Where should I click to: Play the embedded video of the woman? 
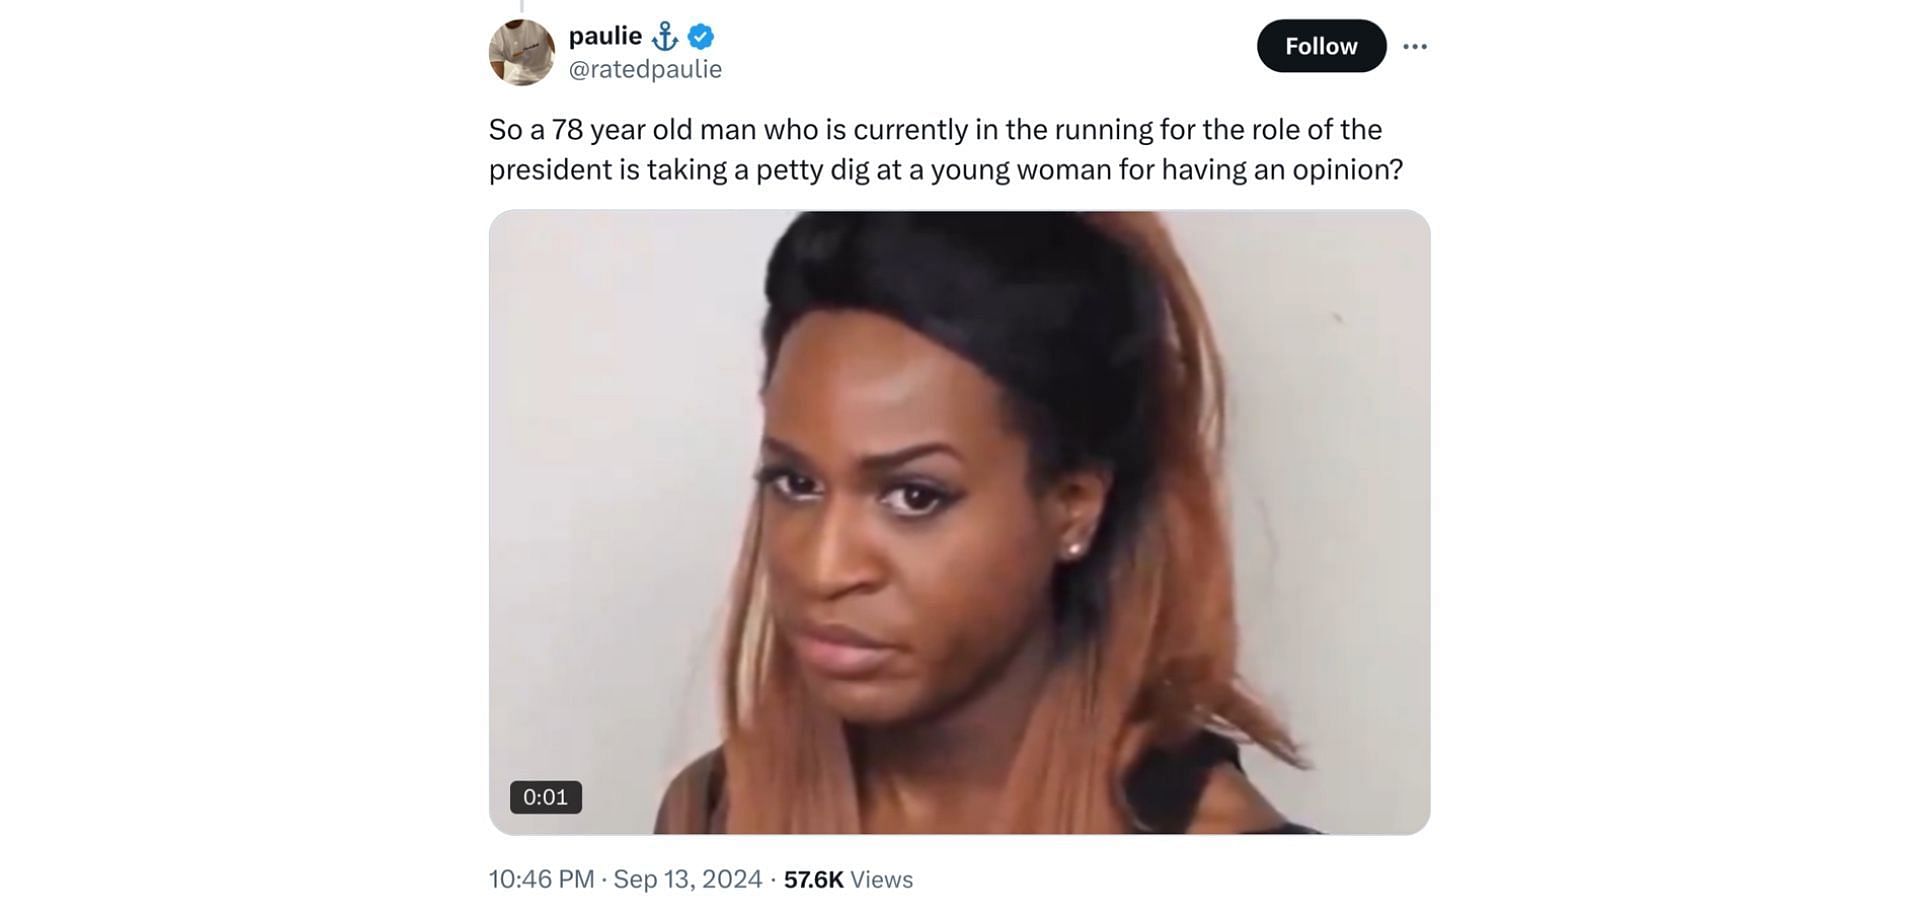pos(959,522)
